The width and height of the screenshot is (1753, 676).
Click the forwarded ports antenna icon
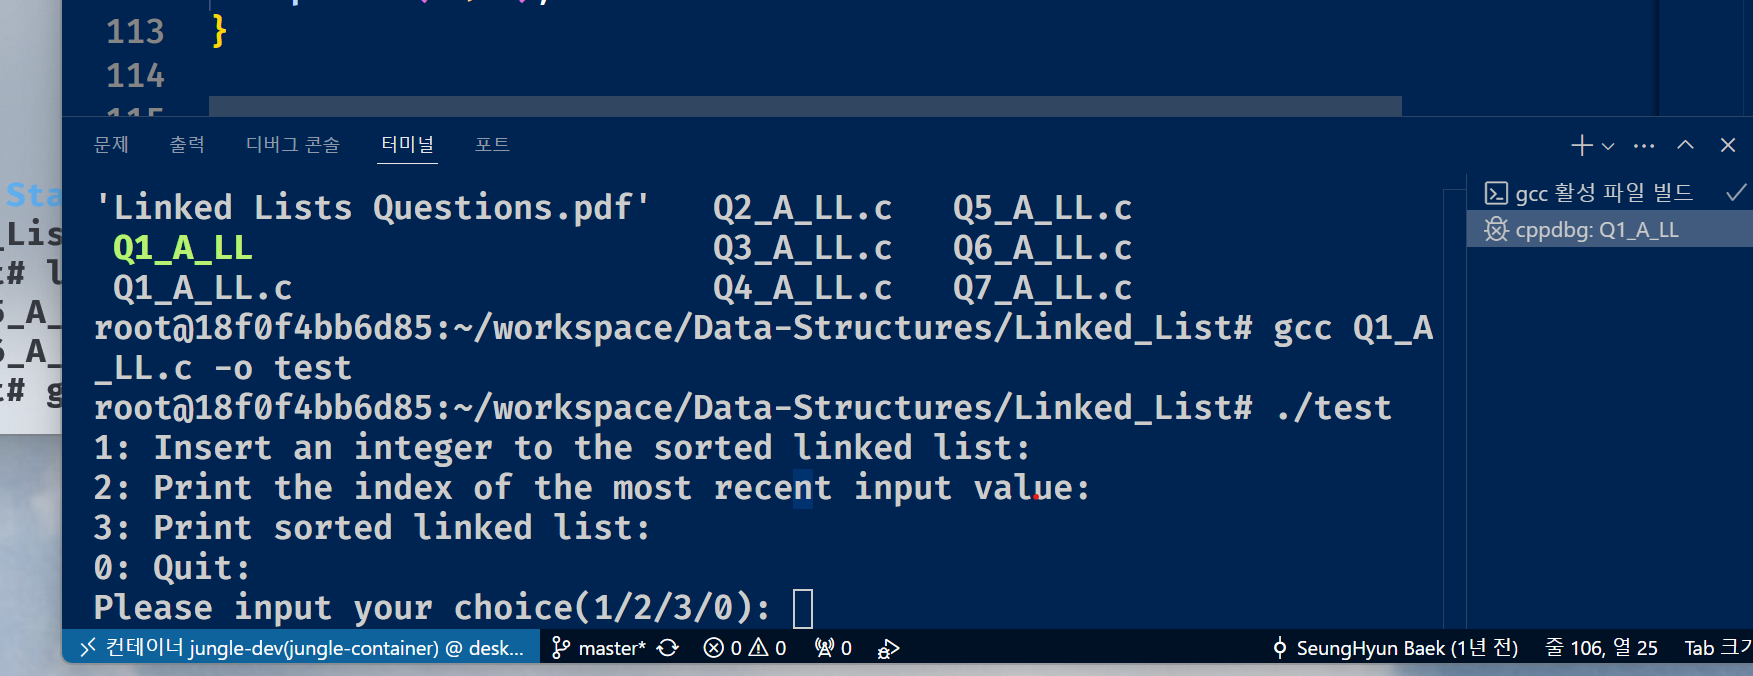[x=833, y=648]
